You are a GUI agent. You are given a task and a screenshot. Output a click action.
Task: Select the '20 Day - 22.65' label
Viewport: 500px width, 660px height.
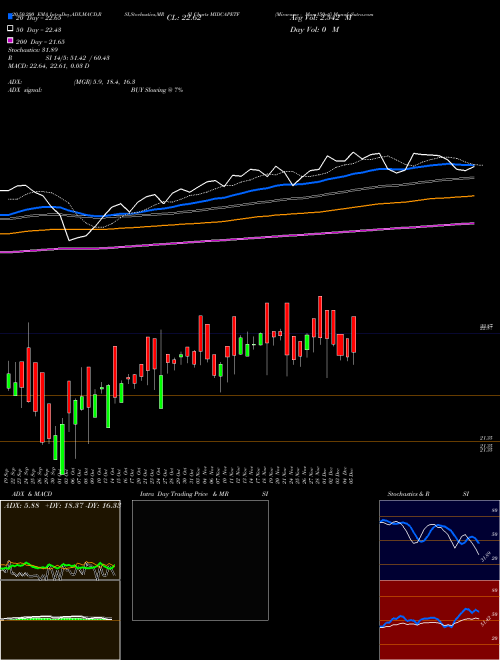(39, 18)
